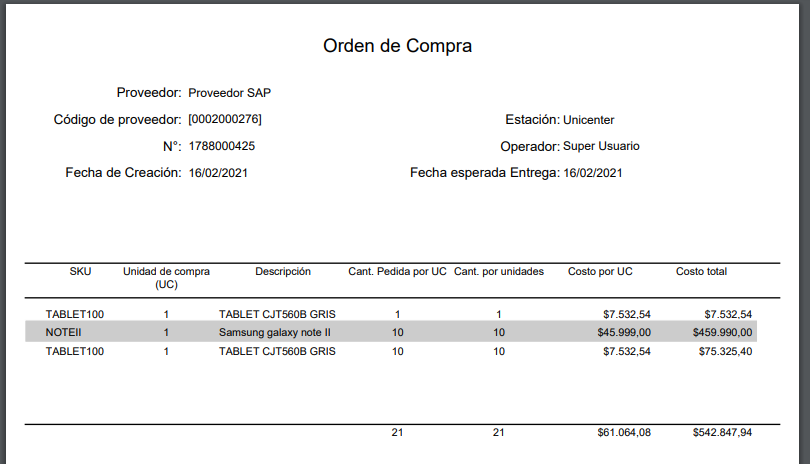Click the Fecha de Creación date value
This screenshot has height=464, width=810.
[x=218, y=173]
